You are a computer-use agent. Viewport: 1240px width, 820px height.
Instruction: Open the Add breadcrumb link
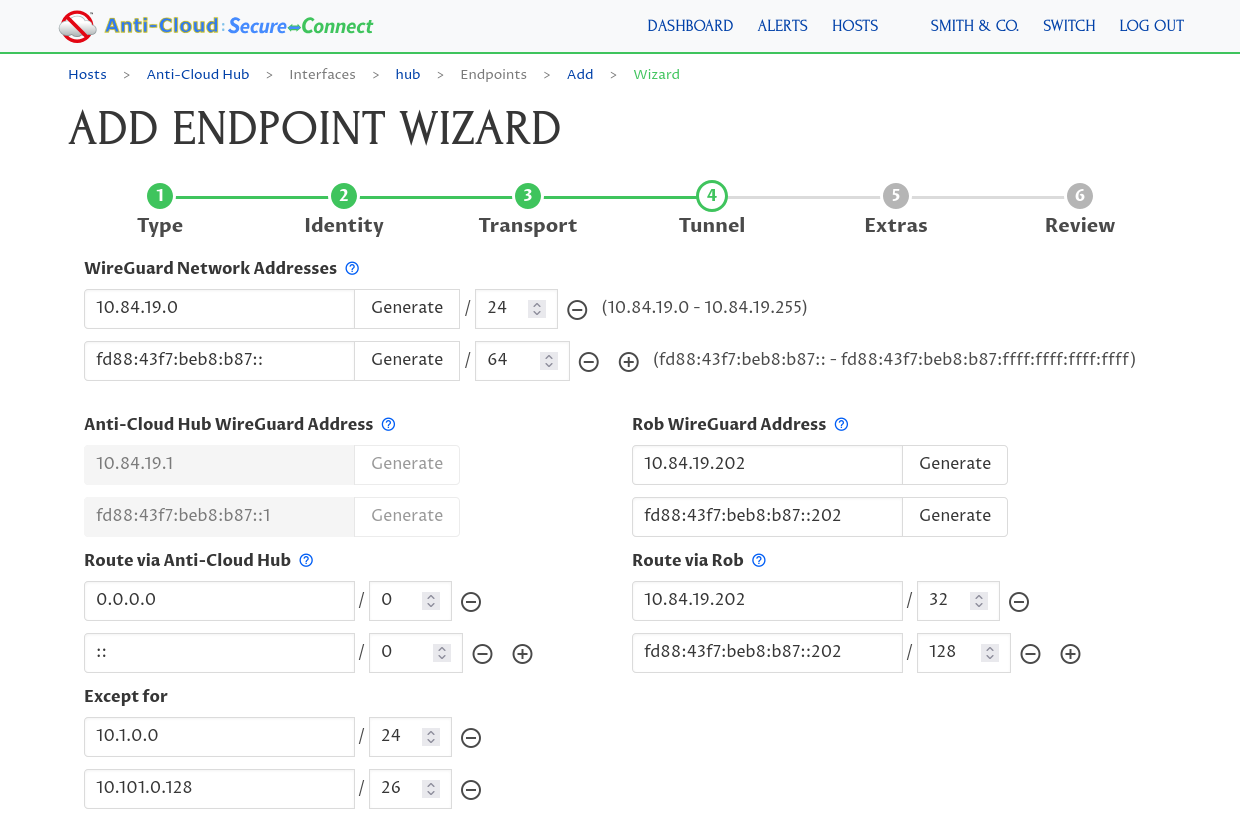click(x=580, y=74)
